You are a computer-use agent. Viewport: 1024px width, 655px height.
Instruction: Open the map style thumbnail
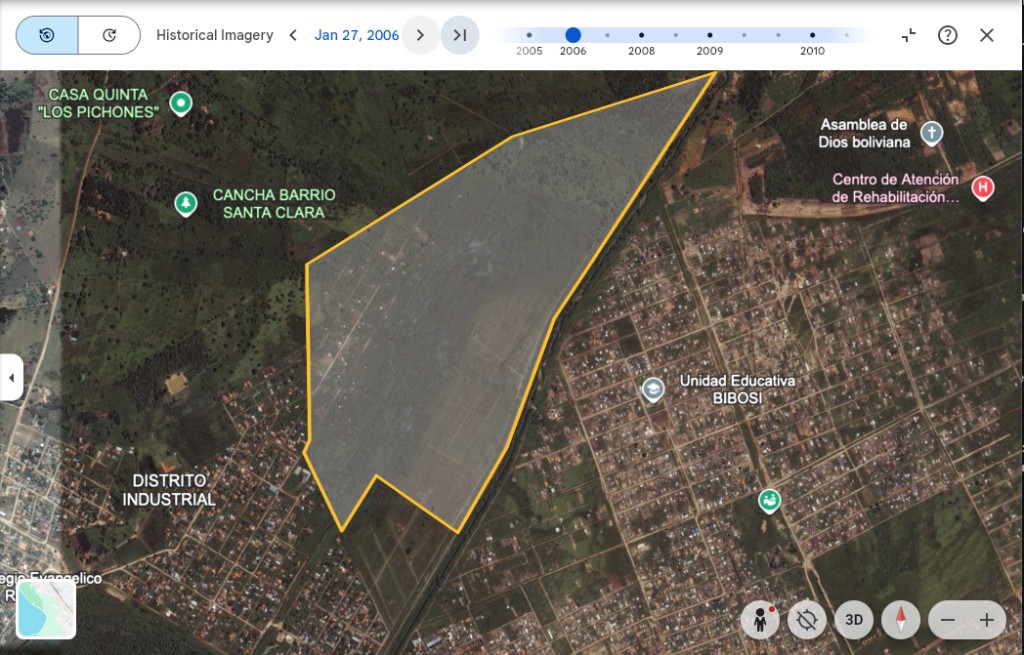tap(46, 609)
